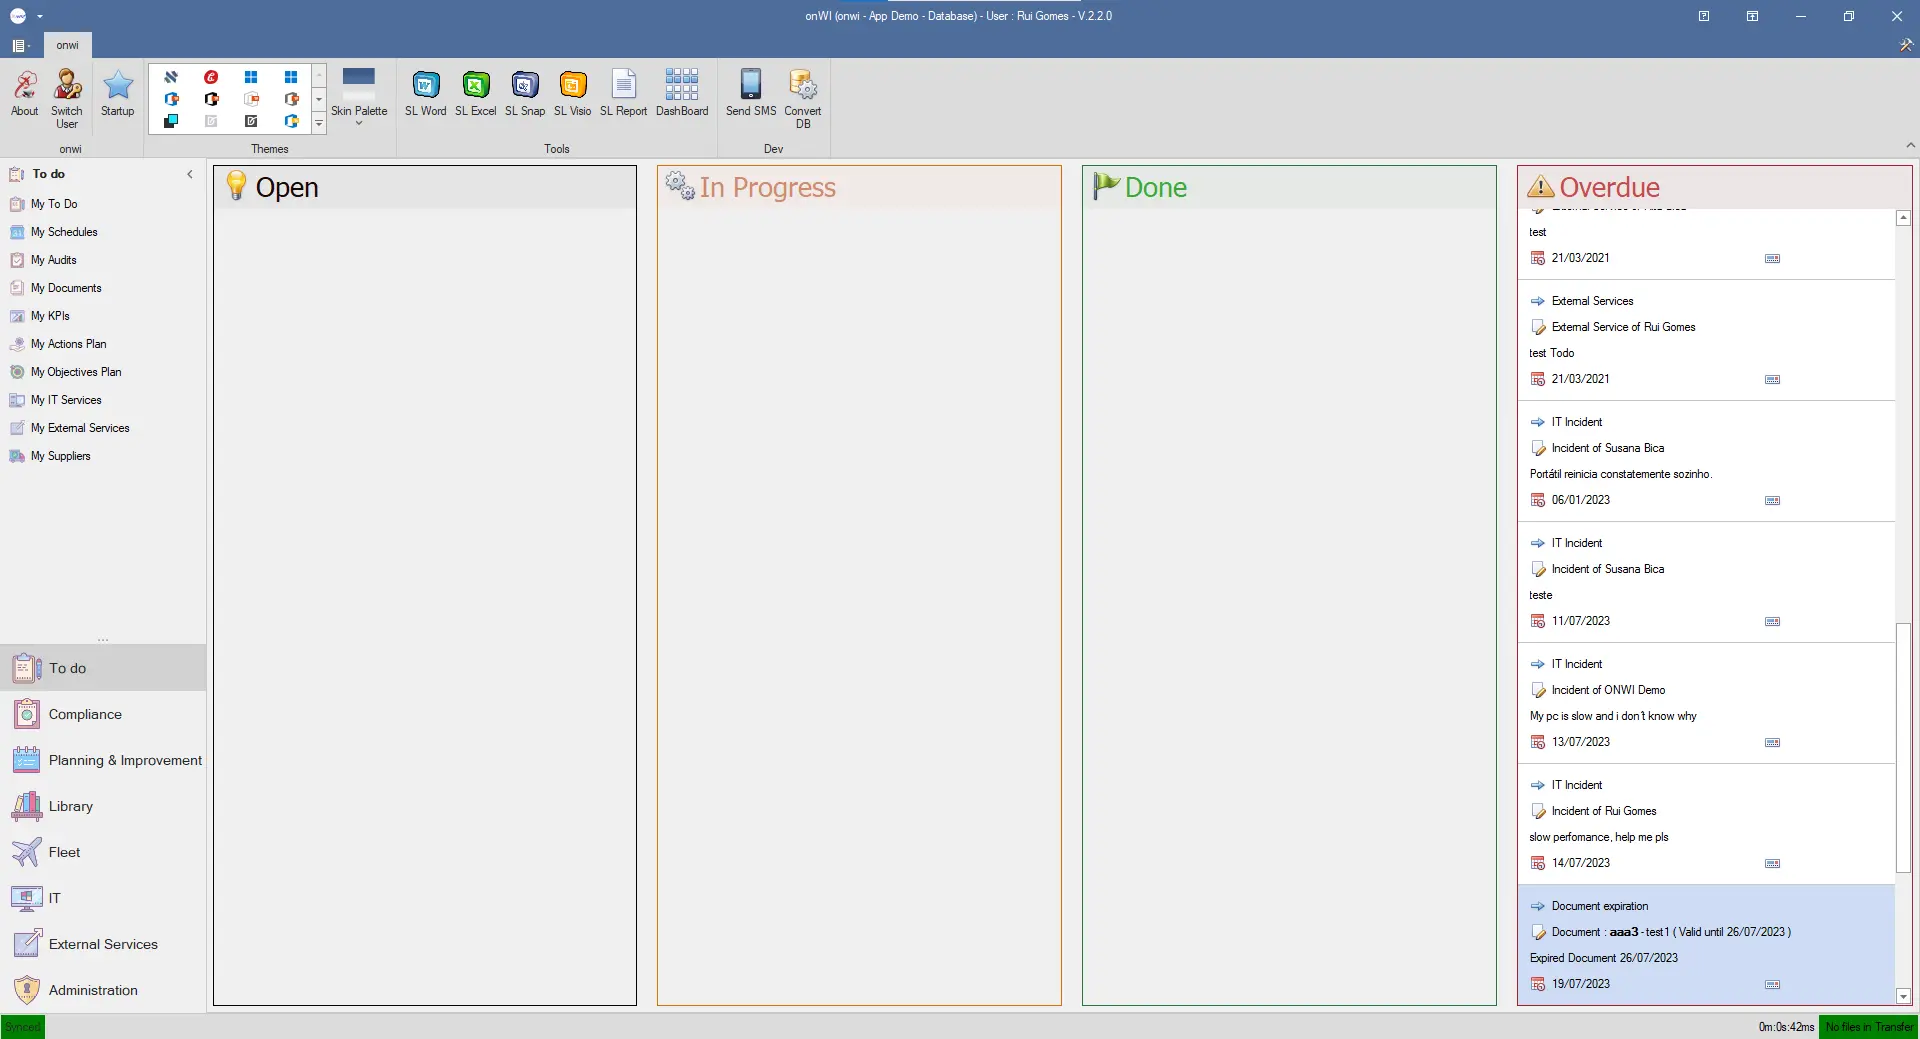Viewport: 1920px width, 1039px height.
Task: Open My Documents
Action: (66, 288)
